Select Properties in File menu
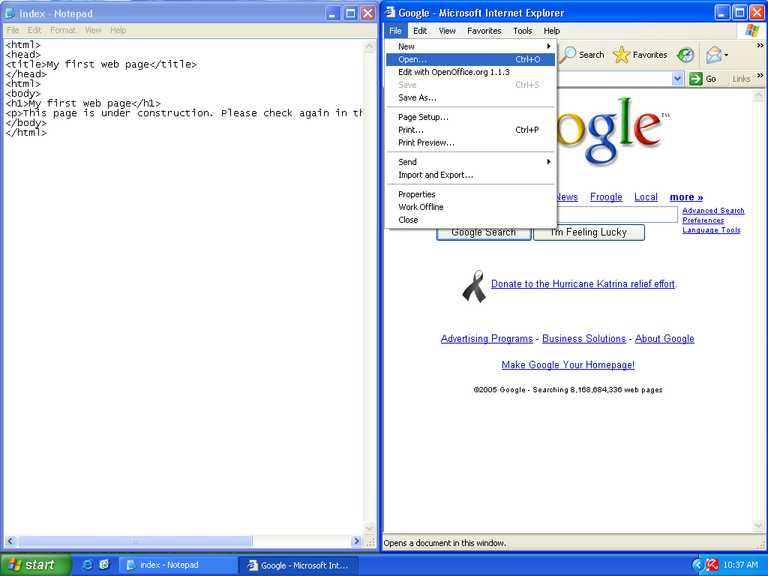This screenshot has height=576, width=768. click(x=470, y=194)
